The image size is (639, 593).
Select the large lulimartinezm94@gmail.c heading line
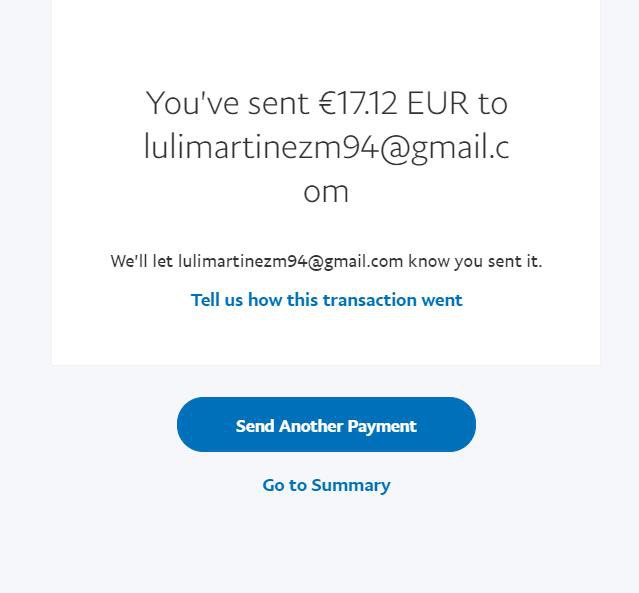[x=326, y=147]
